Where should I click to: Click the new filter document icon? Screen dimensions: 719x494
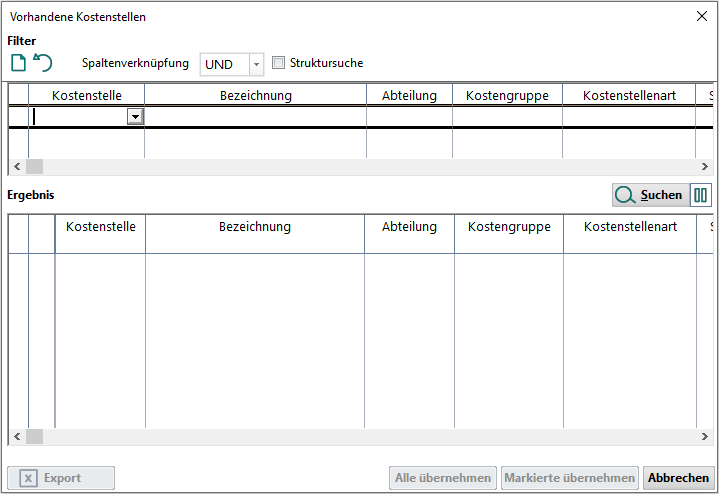pyautogui.click(x=18, y=63)
